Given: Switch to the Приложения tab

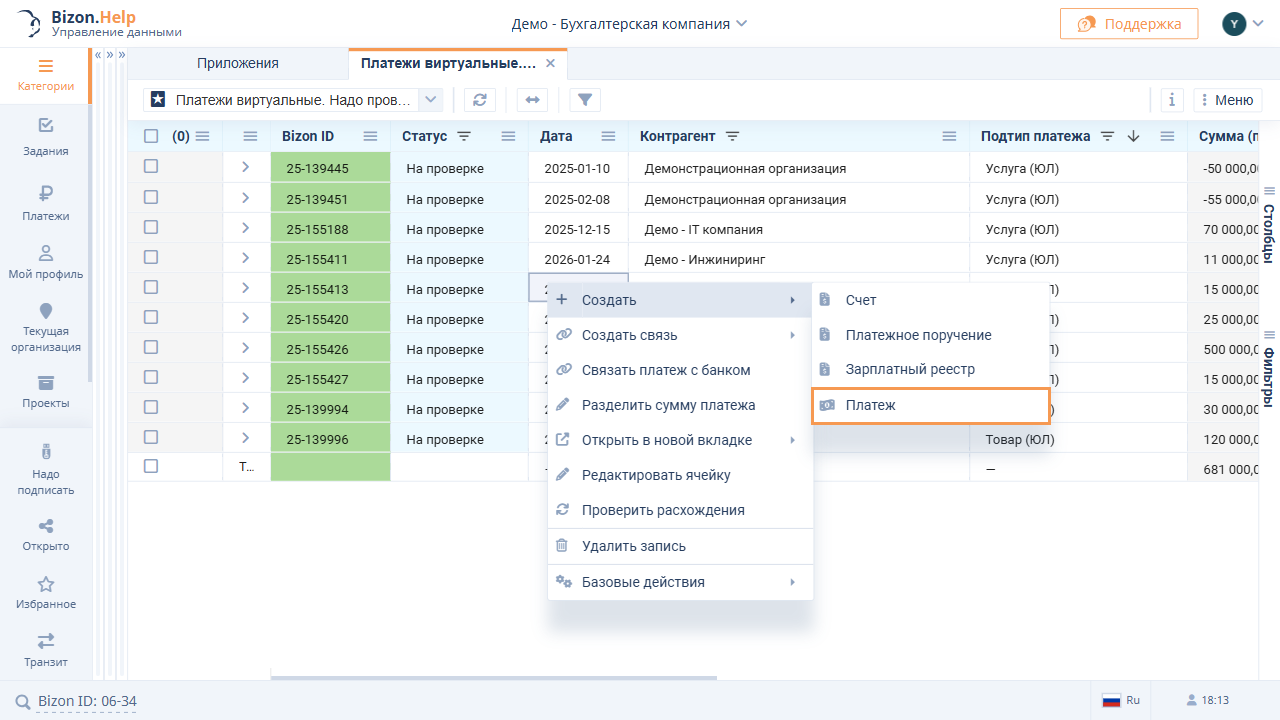Looking at the screenshot, I should pos(238,63).
